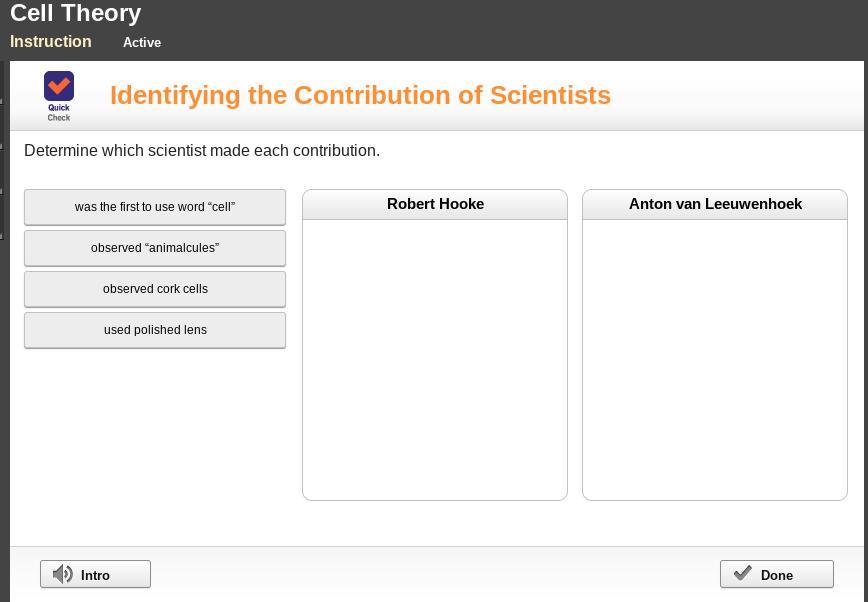Choose the 'used polished lens' tile
868x602 pixels.
click(x=155, y=330)
